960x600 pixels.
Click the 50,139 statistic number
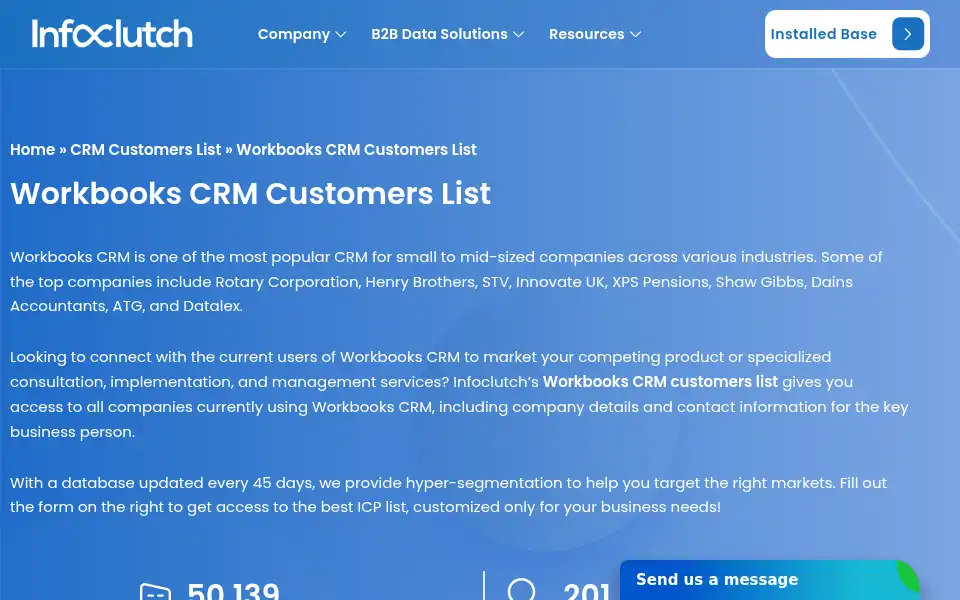233,590
